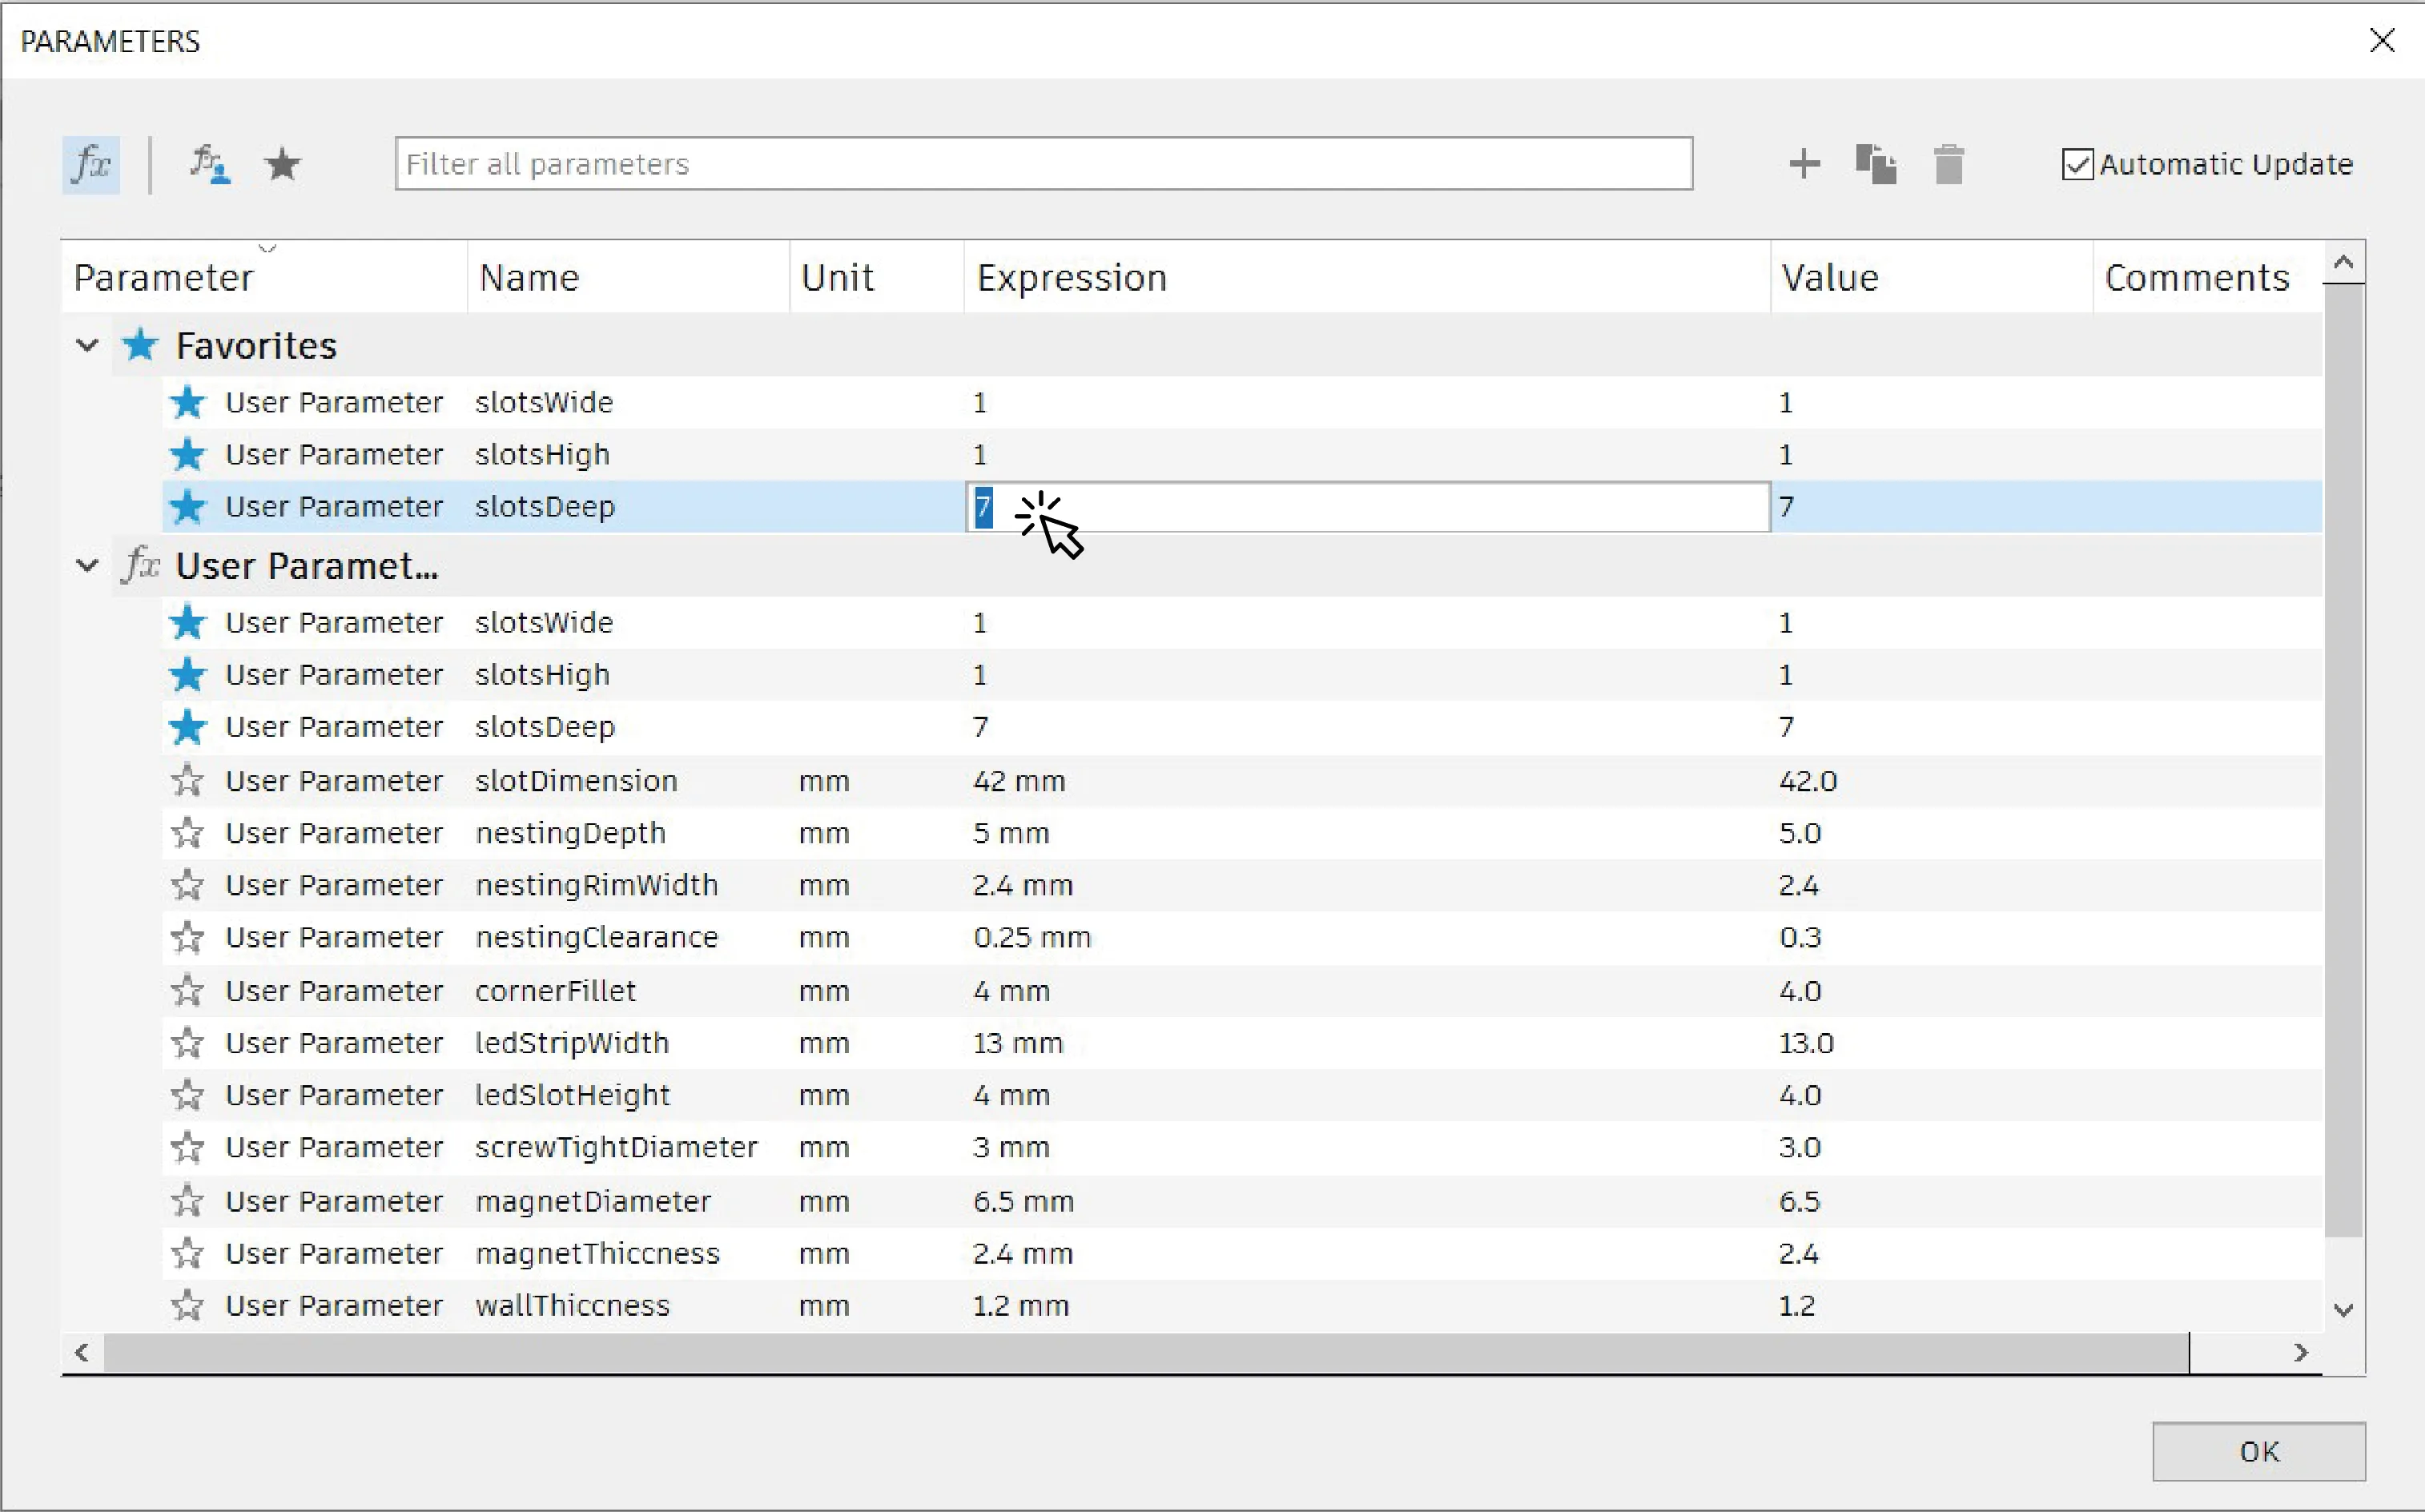Viewport: 2425px width, 1512px height.
Task: Favorite the cornerFillet parameter star
Action: point(187,990)
